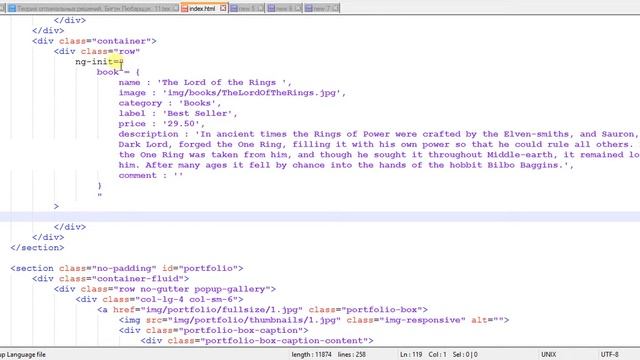Click the 'Language file' status bar label
Screen dimensions: 640x360
click(26, 354)
